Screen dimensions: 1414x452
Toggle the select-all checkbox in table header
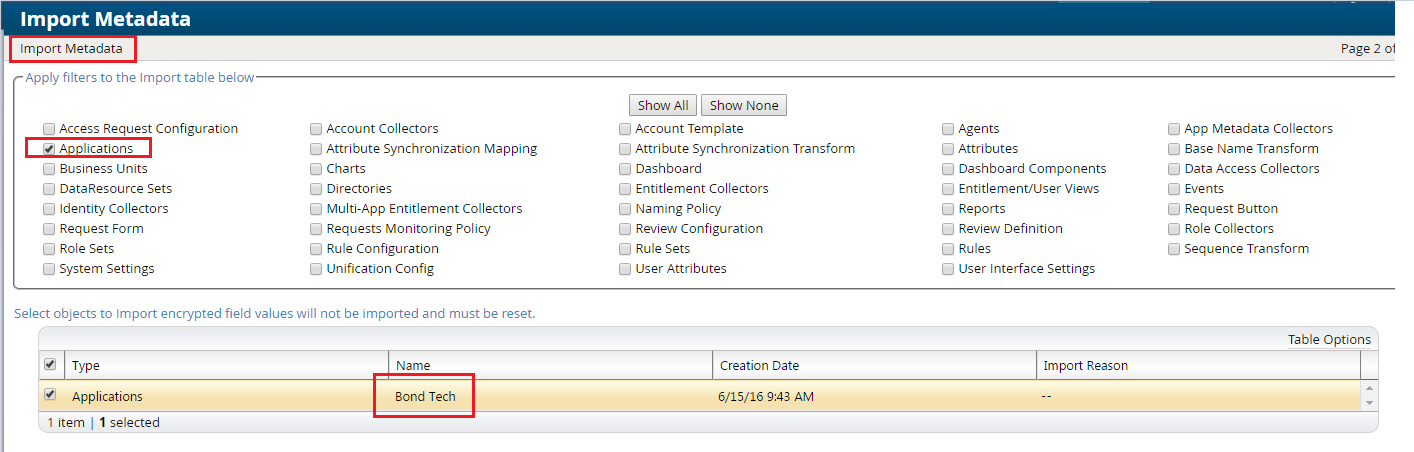50,365
